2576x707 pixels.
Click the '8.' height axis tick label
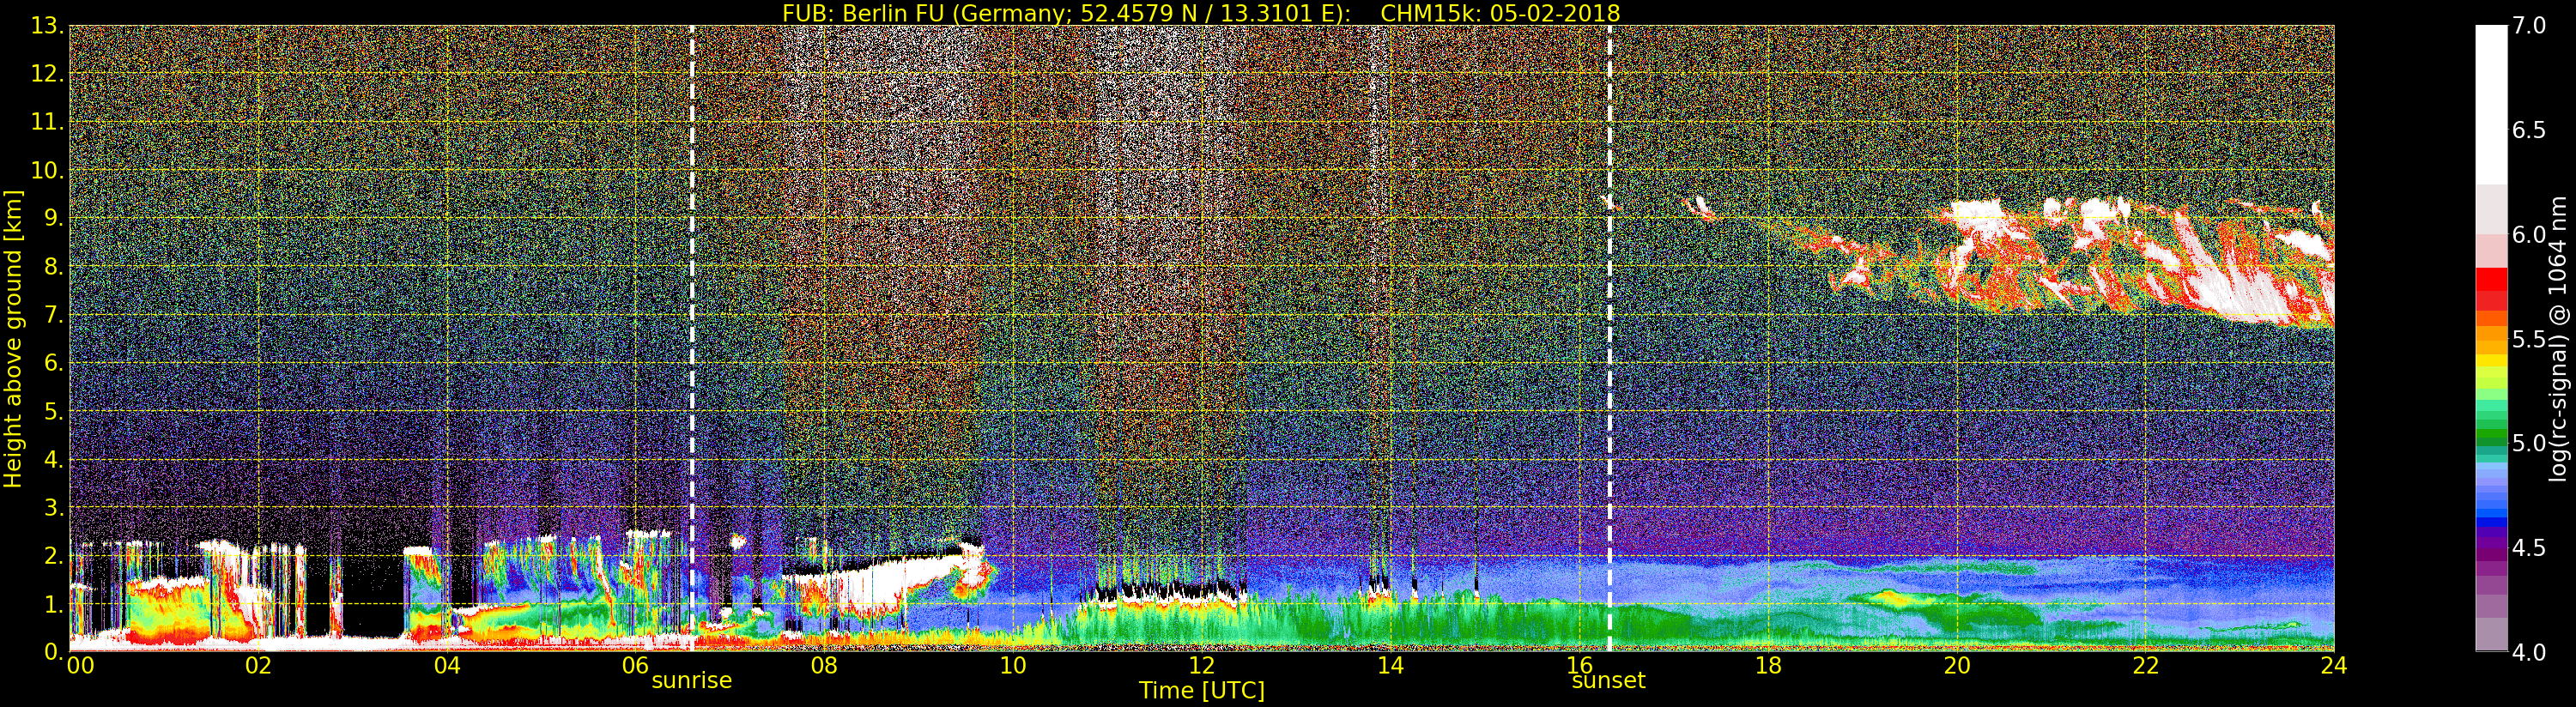coord(53,267)
